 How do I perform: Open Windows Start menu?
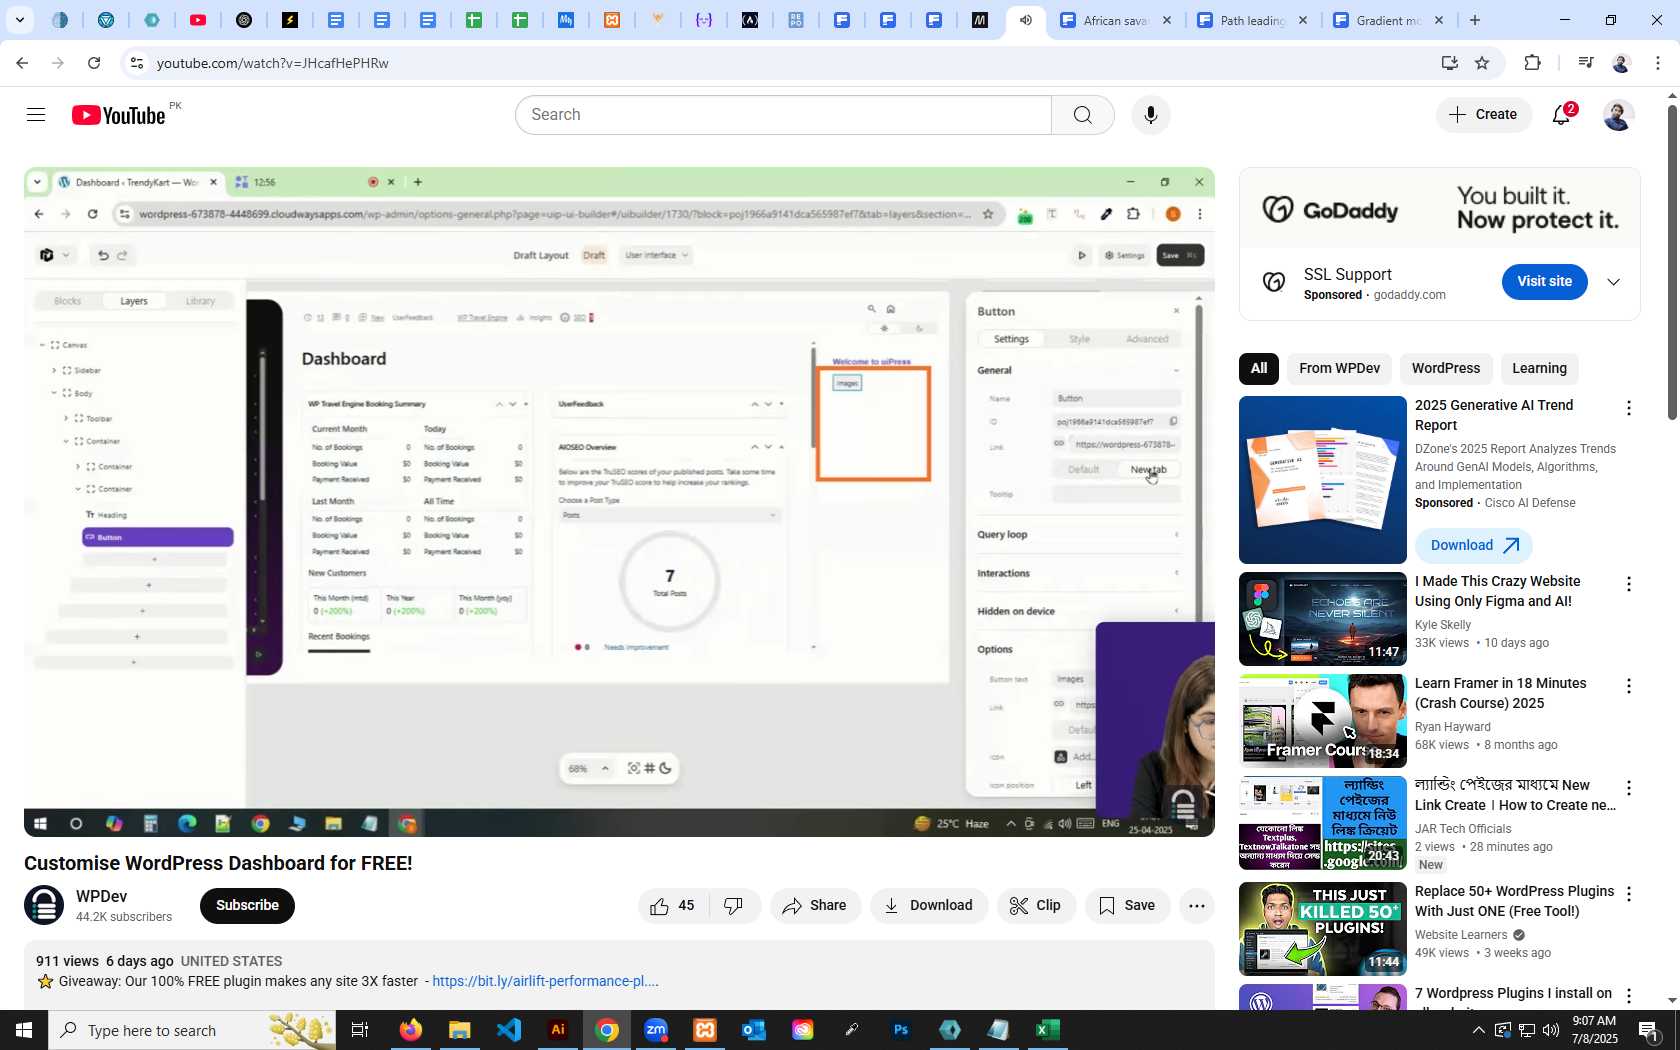tap(24, 1030)
